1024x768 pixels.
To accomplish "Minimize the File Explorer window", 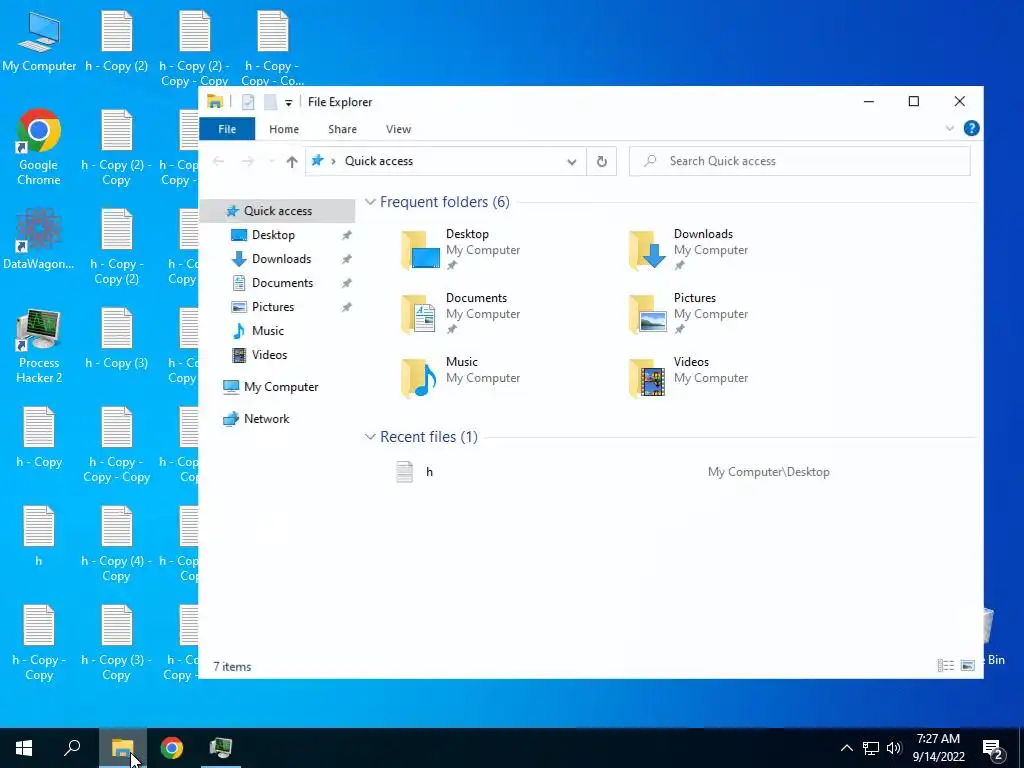I will tap(869, 101).
